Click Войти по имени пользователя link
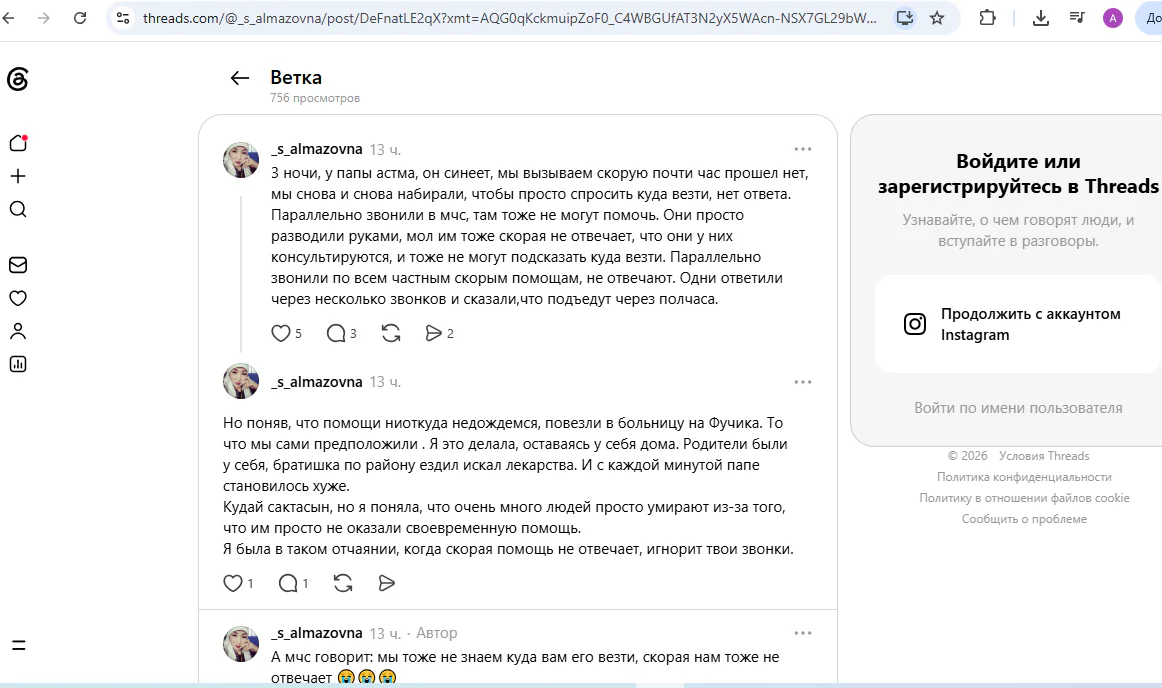 [1017, 408]
